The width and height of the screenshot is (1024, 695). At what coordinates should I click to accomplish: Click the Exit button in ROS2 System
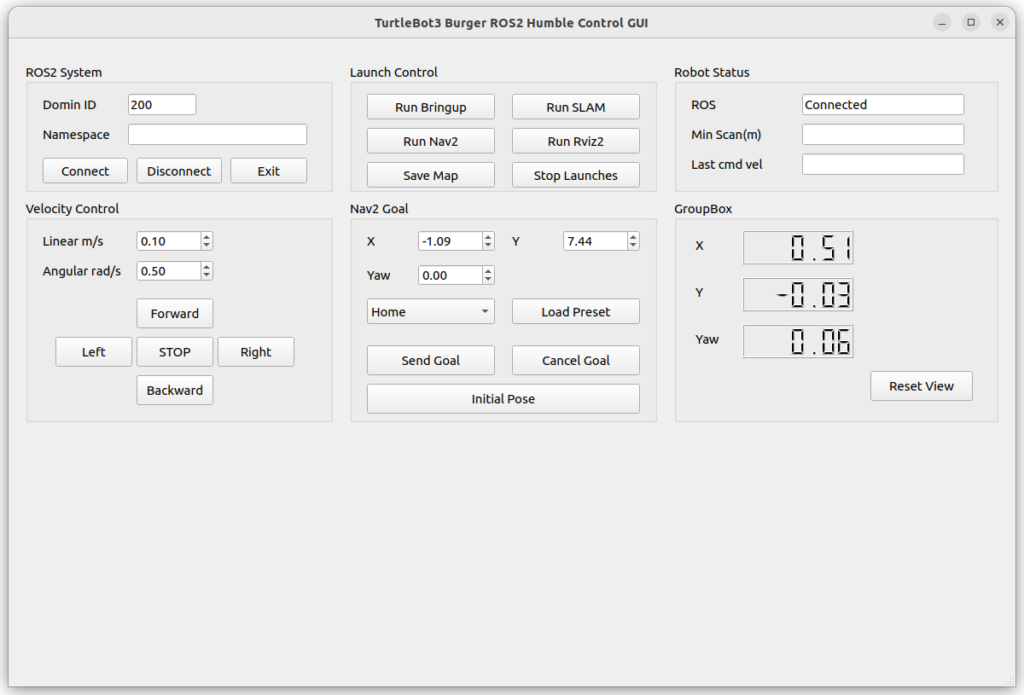(268, 171)
